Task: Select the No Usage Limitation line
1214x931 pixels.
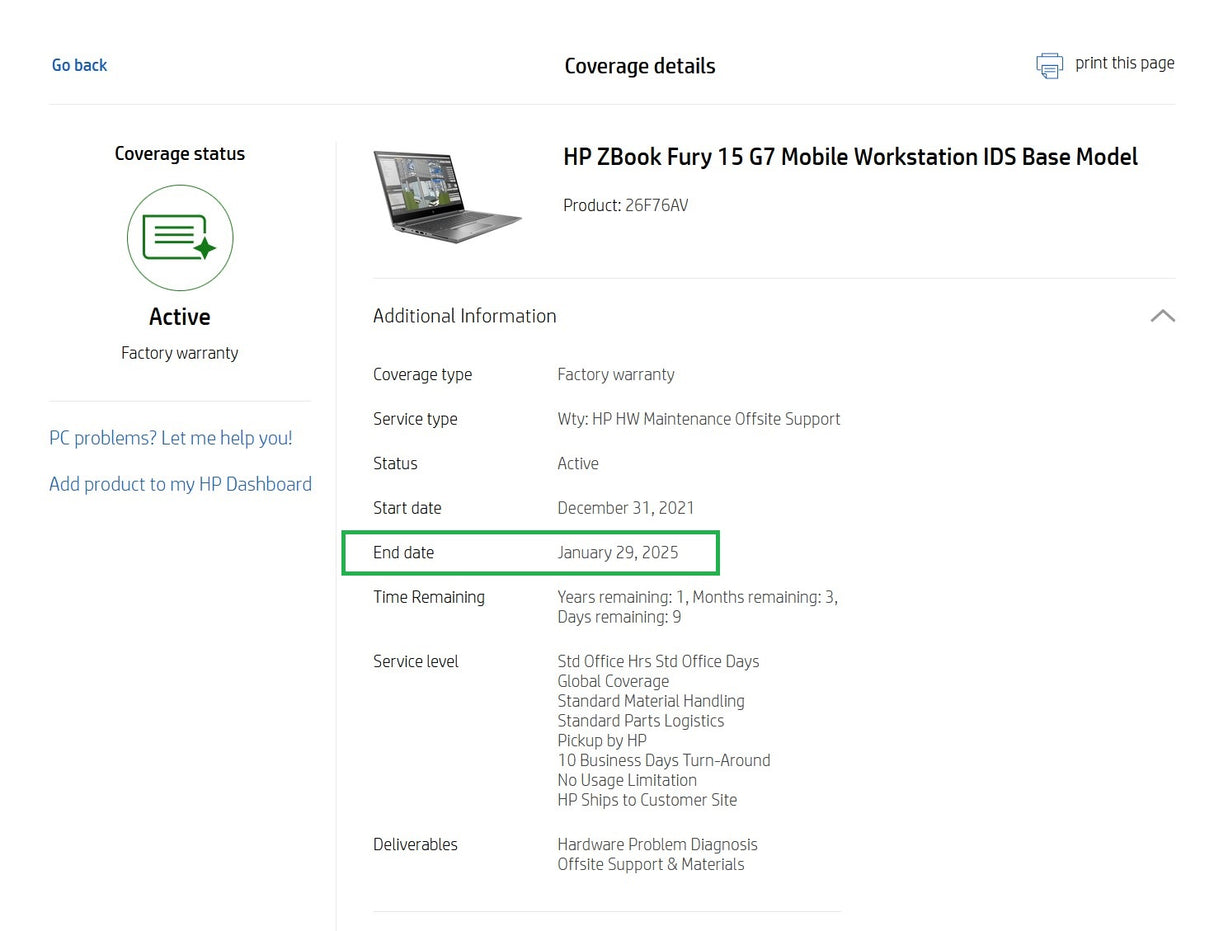Action: click(627, 780)
